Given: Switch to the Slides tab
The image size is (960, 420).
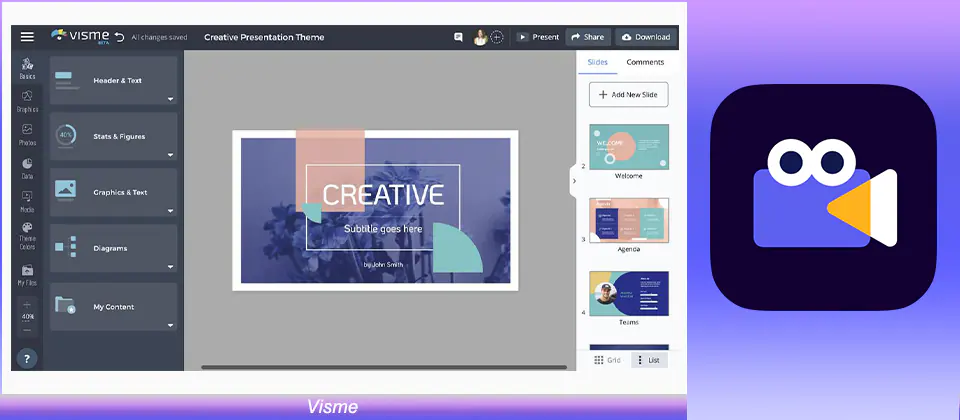Looking at the screenshot, I should pyautogui.click(x=598, y=62).
